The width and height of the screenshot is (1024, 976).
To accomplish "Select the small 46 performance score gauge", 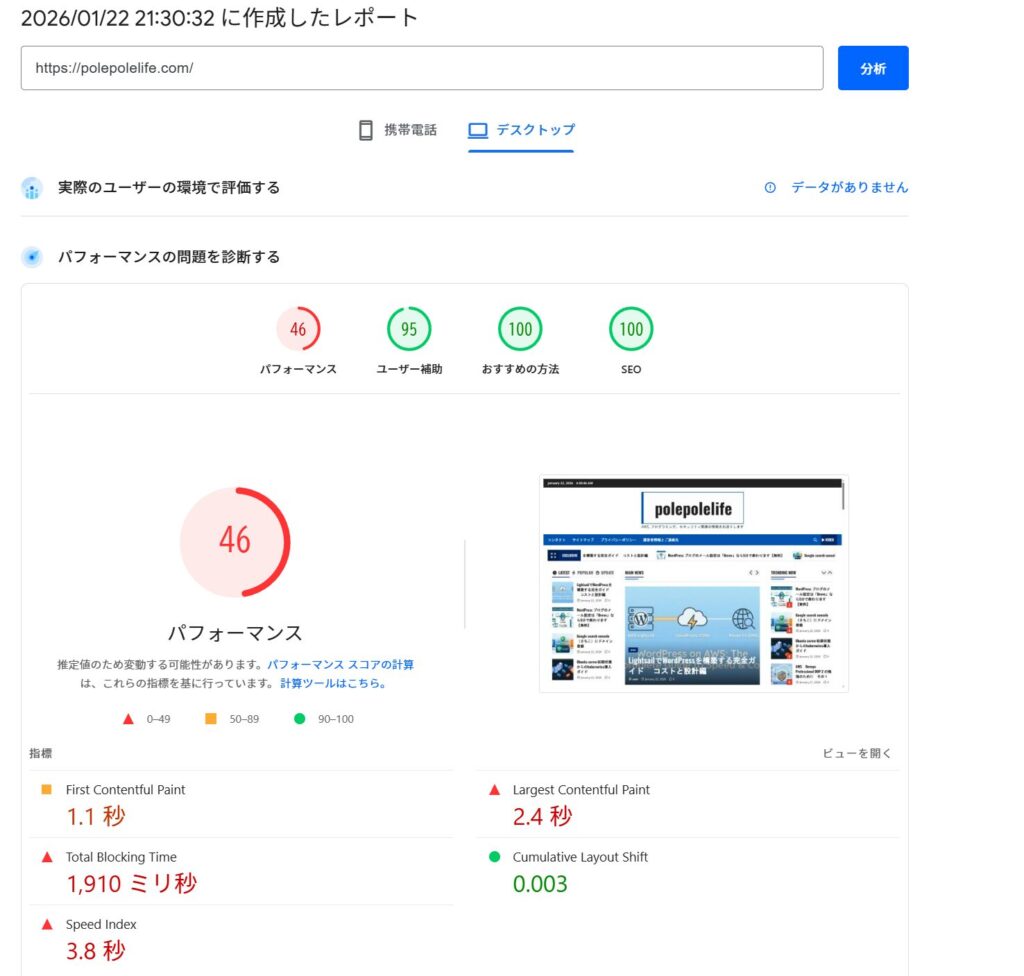I will 298,329.
